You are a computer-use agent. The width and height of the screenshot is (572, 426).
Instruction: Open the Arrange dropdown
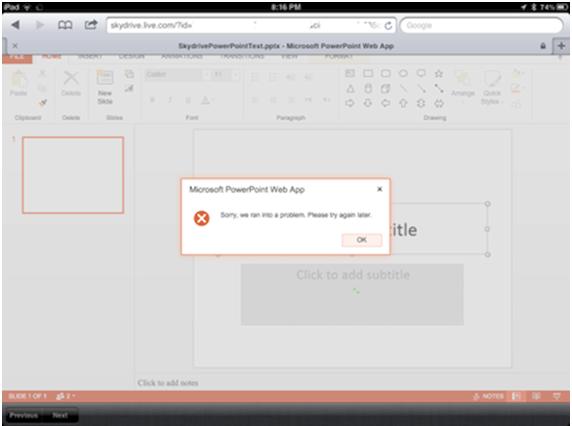(463, 87)
